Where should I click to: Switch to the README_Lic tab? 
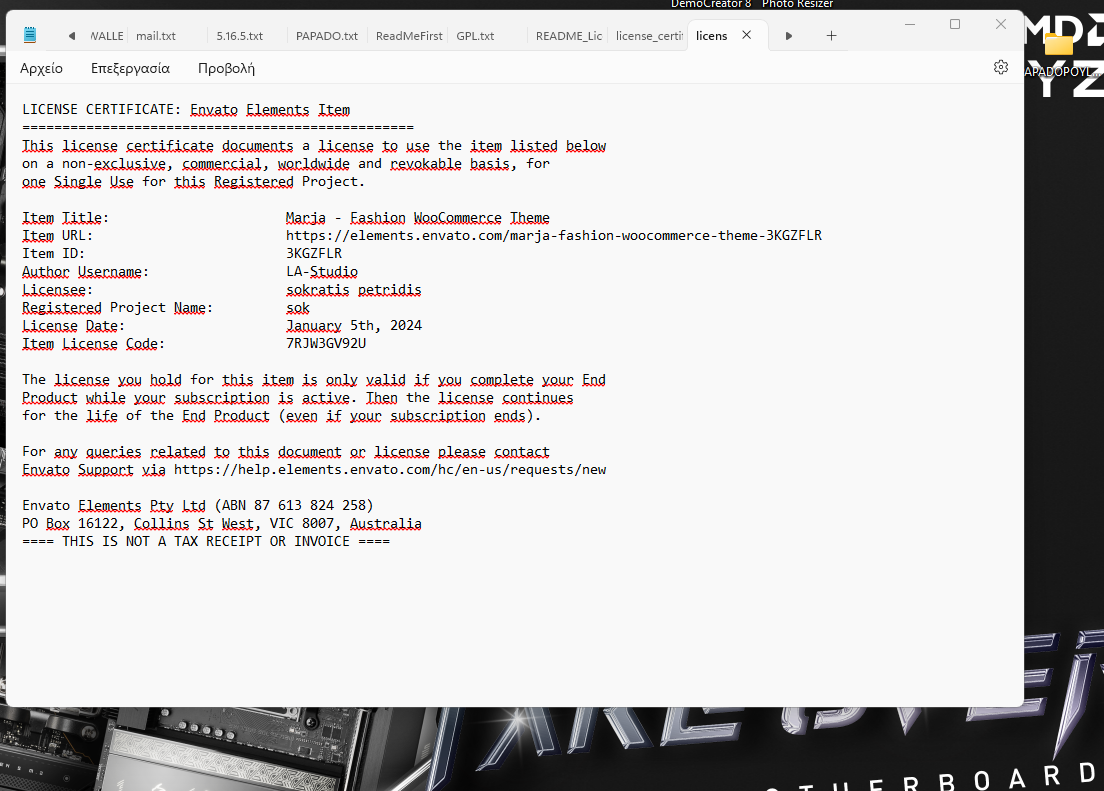point(569,36)
